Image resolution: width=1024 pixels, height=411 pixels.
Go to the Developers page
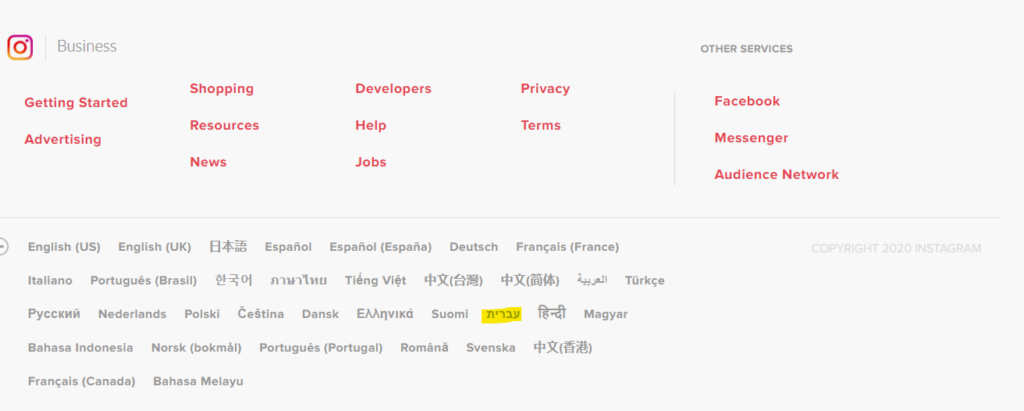393,88
